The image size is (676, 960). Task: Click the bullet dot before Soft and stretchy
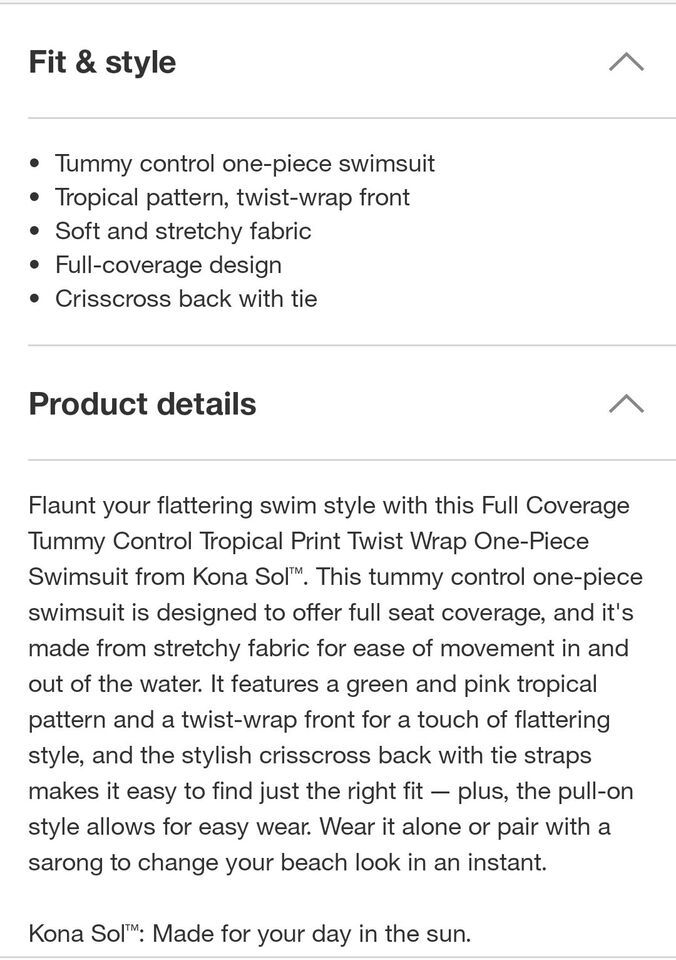(x=36, y=231)
